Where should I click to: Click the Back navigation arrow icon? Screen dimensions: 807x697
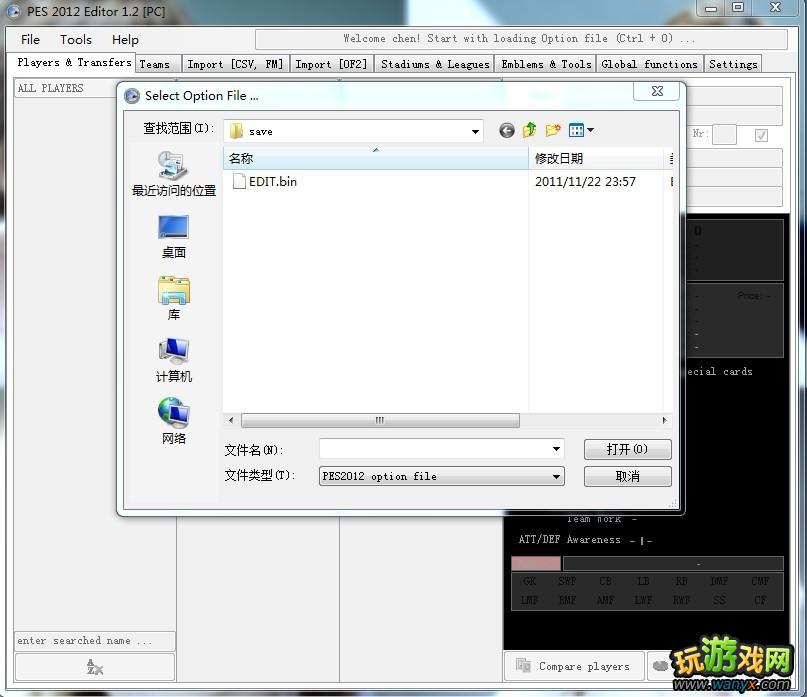point(506,130)
